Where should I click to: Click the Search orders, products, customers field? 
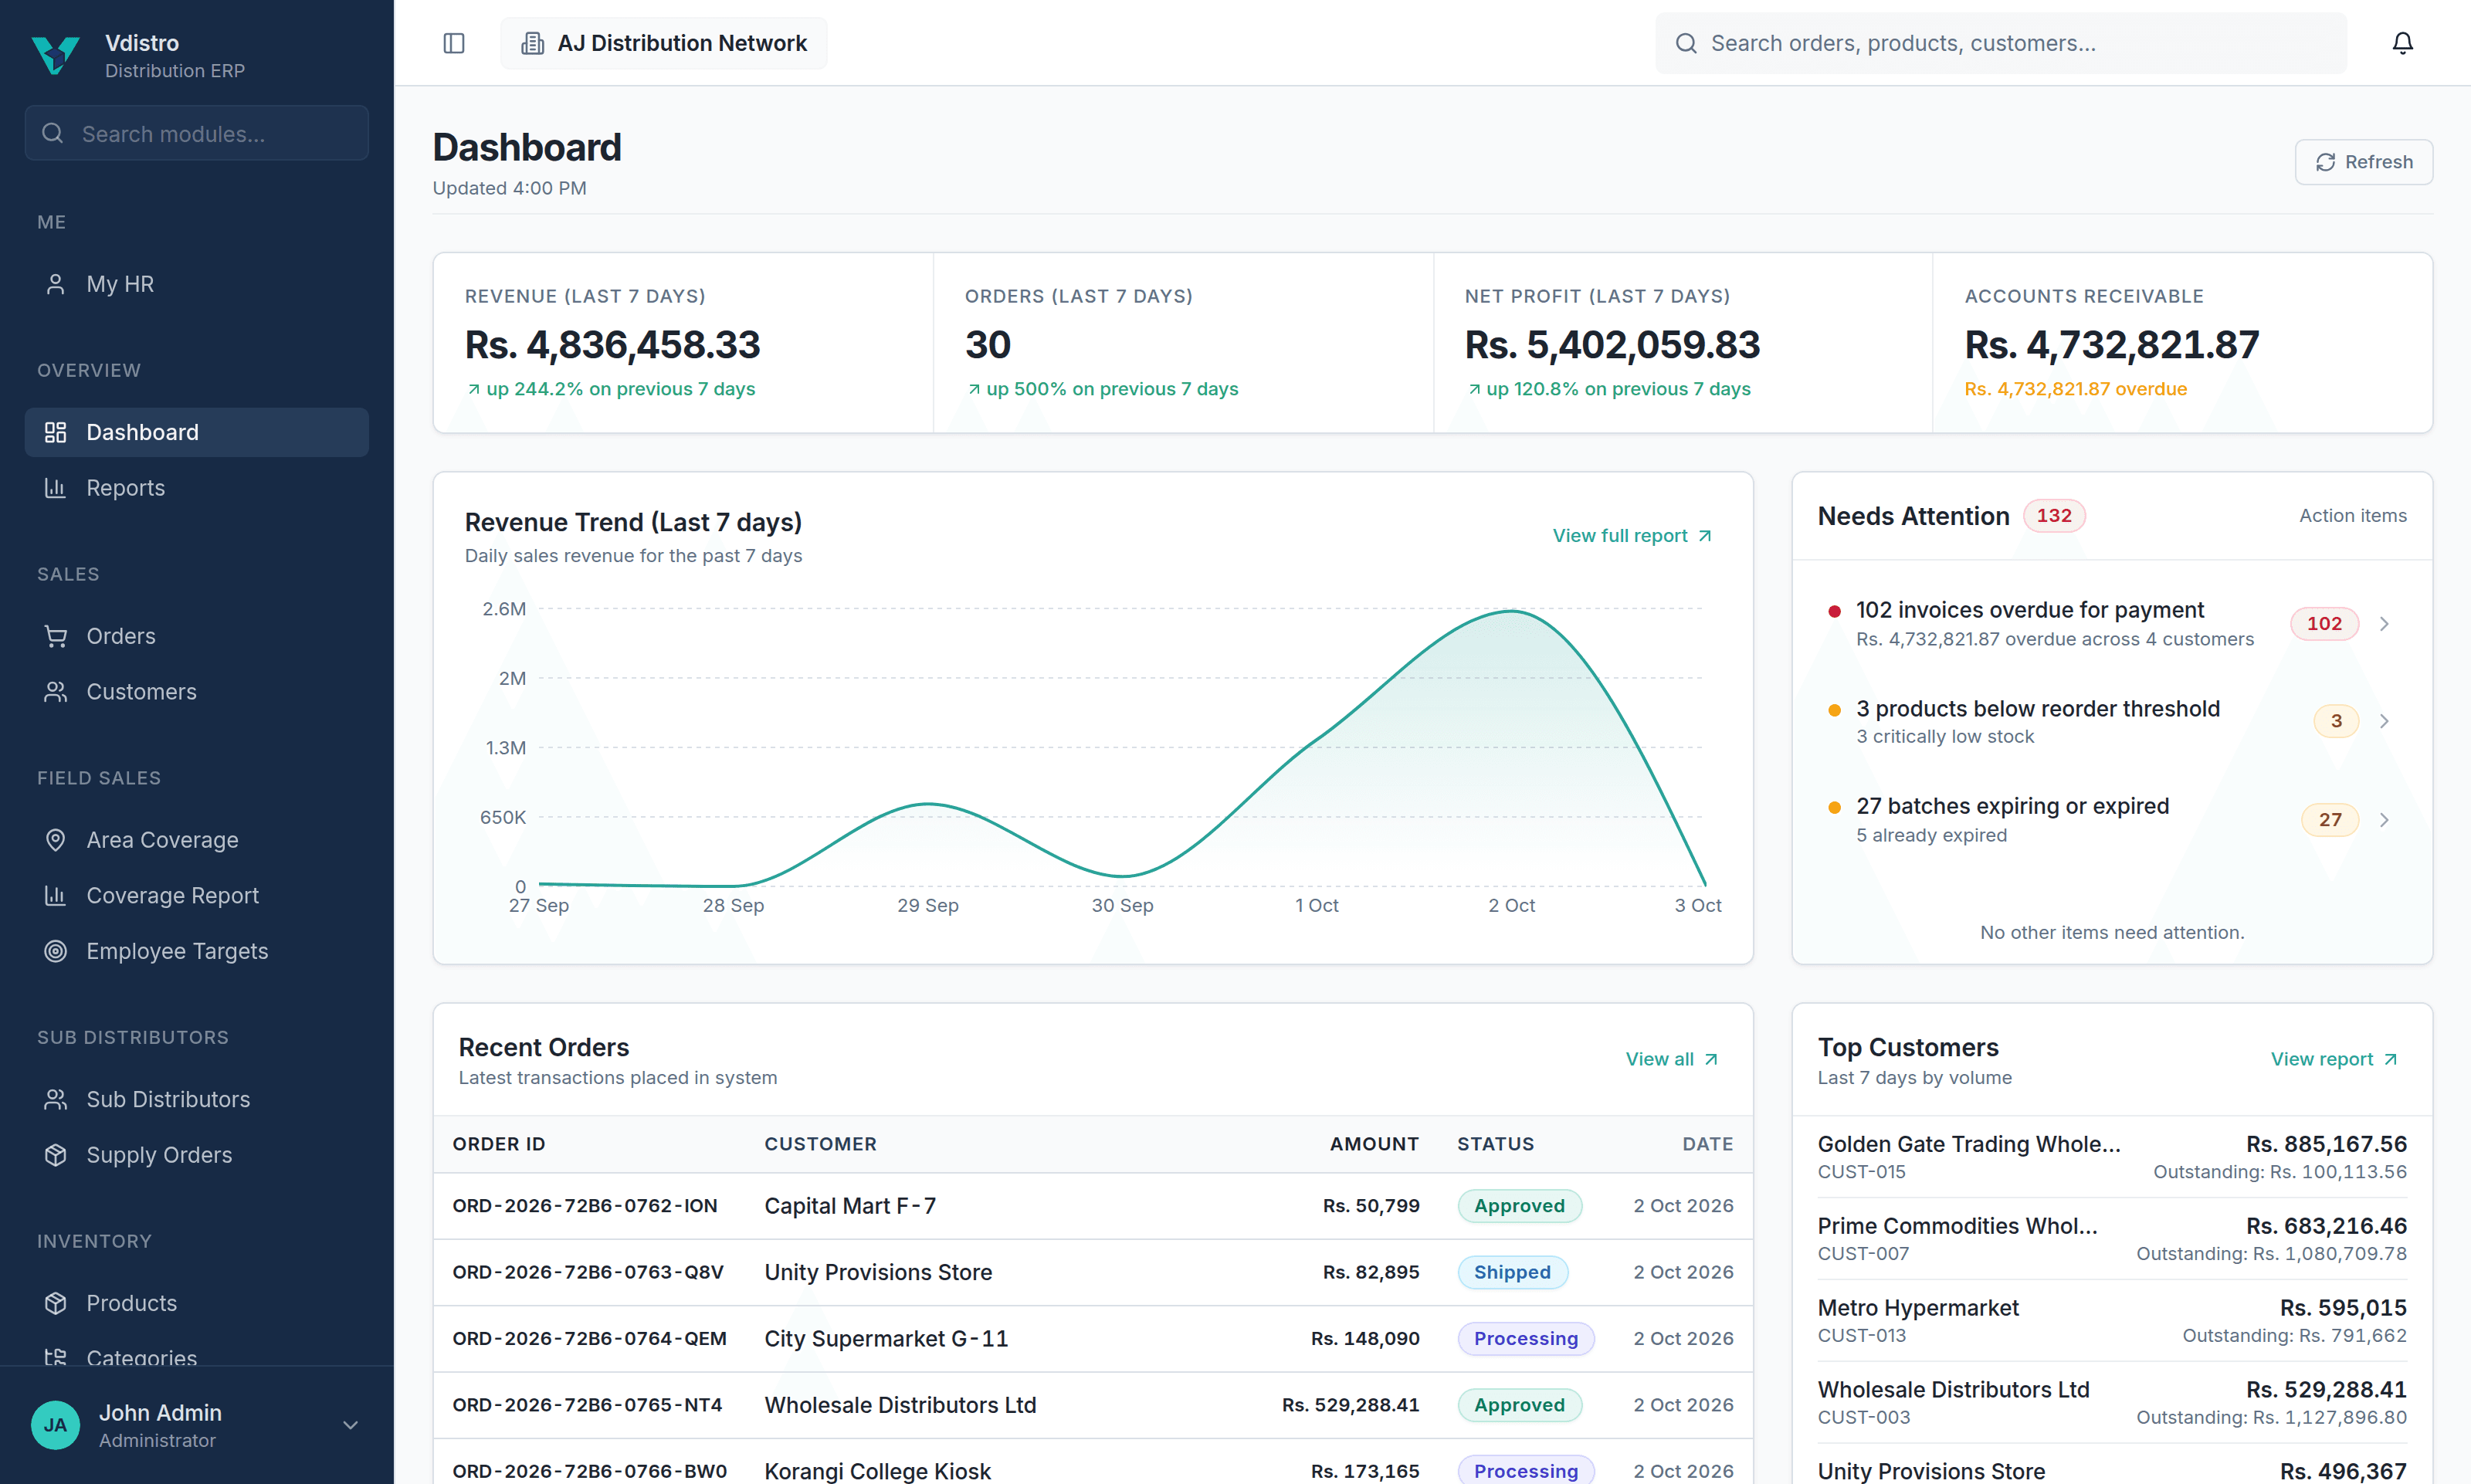coord(2001,43)
